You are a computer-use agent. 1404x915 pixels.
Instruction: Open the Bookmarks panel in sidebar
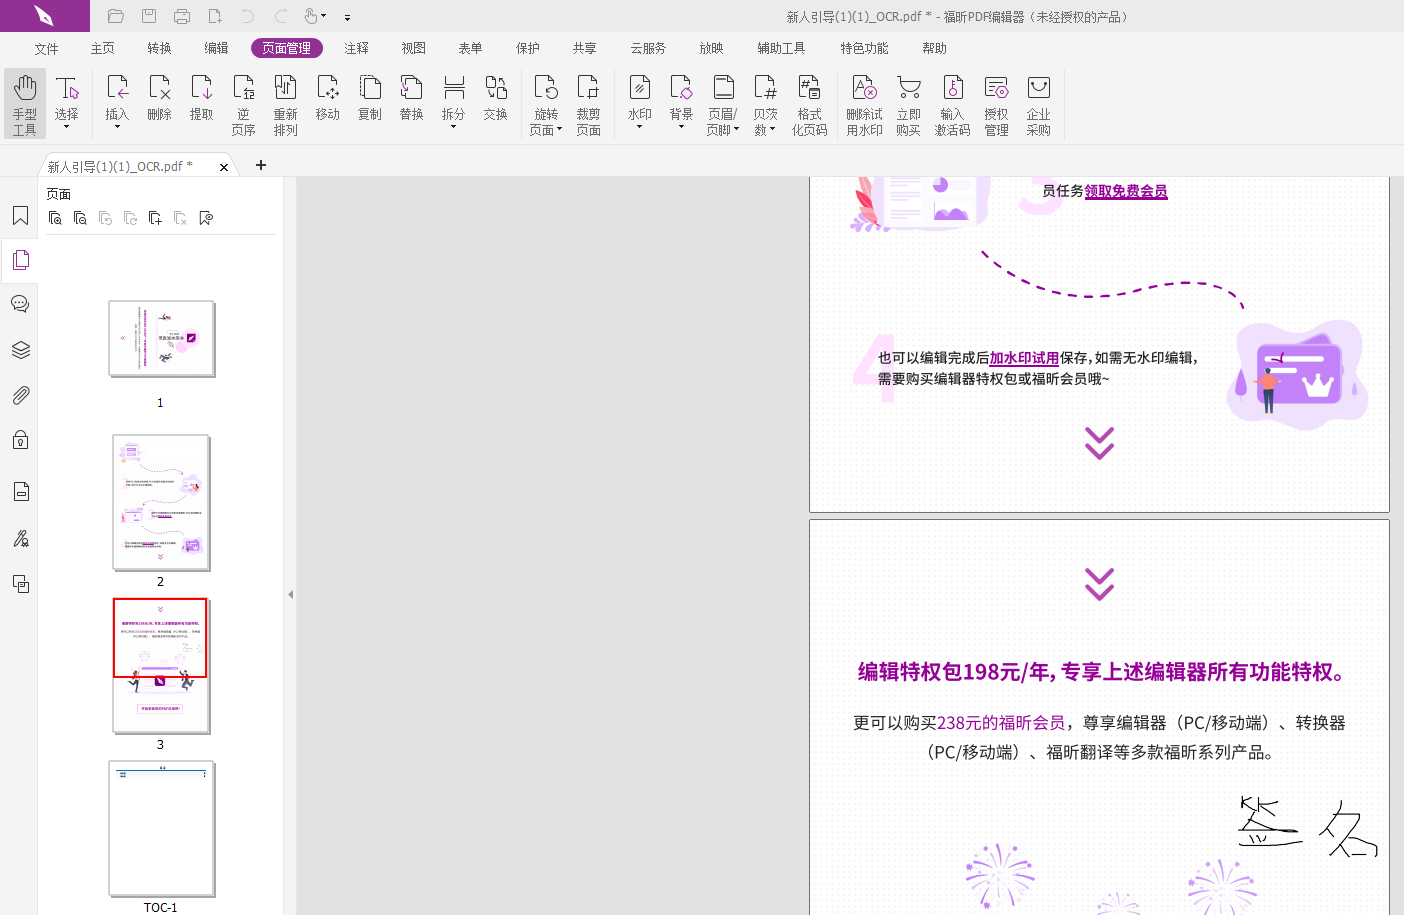[20, 216]
